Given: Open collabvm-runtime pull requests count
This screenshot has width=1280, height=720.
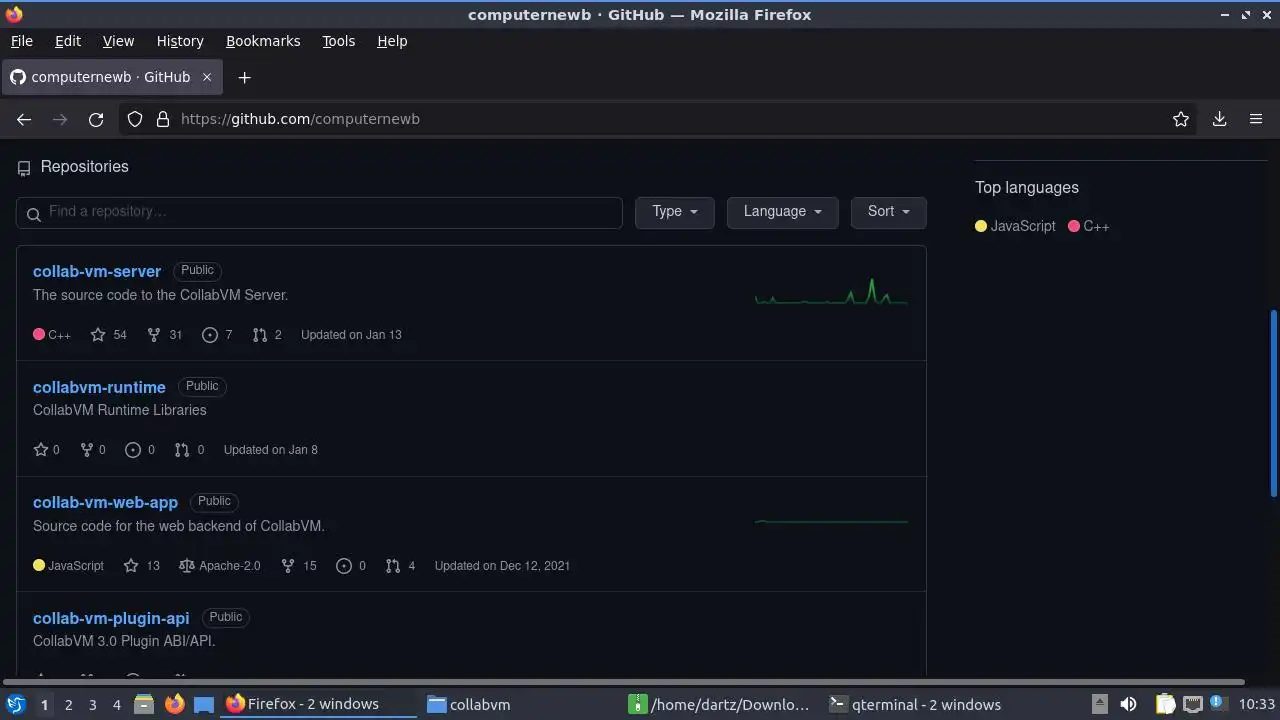Looking at the screenshot, I should [190, 450].
